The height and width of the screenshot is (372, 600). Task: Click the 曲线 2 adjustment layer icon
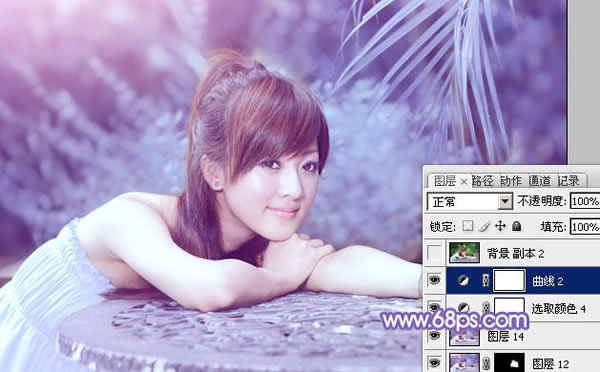click(463, 281)
